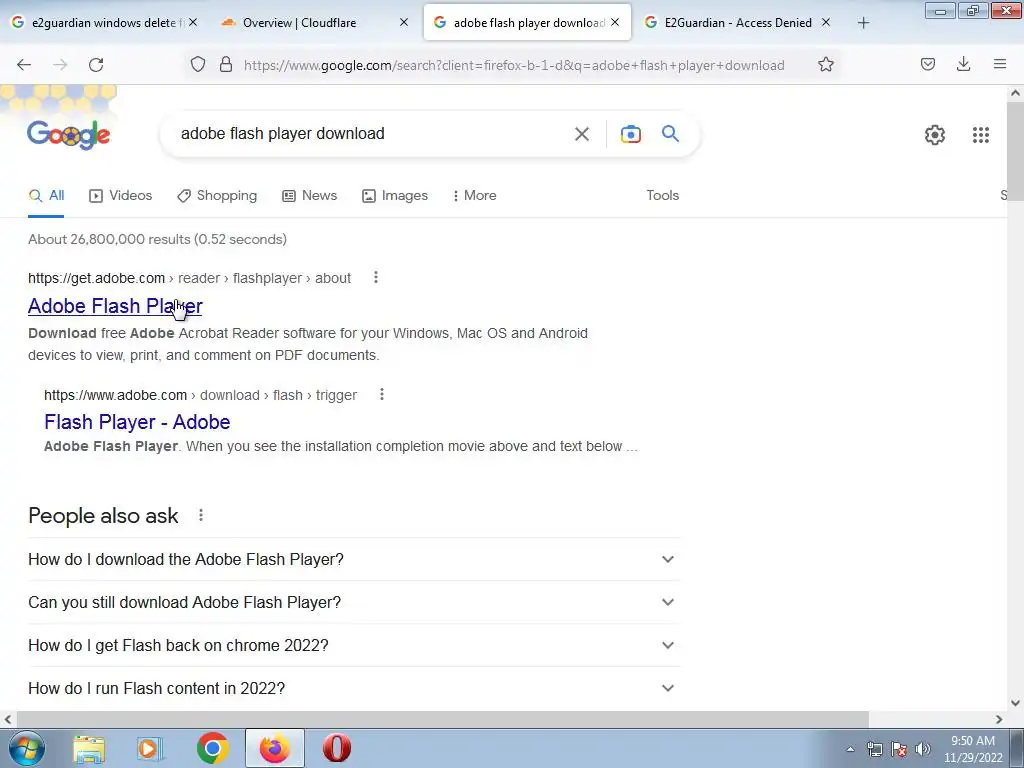Expand How do I download Adobe Flash Player
The height and width of the screenshot is (768, 1024).
click(353, 560)
